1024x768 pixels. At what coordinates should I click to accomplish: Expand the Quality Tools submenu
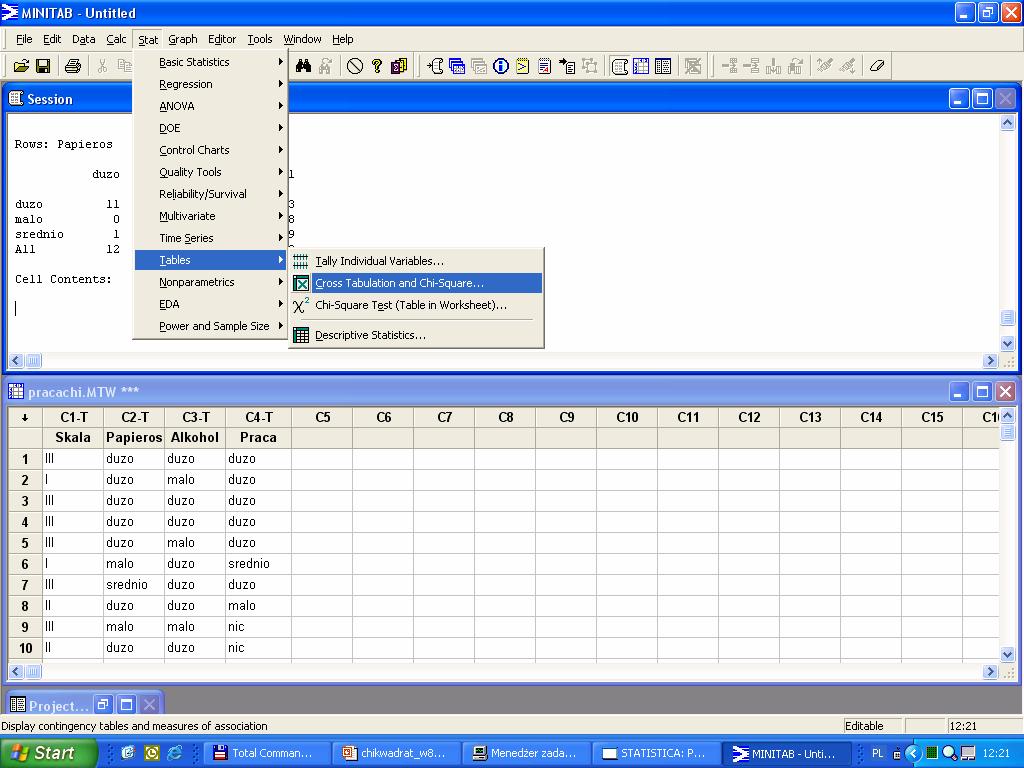[x=210, y=172]
